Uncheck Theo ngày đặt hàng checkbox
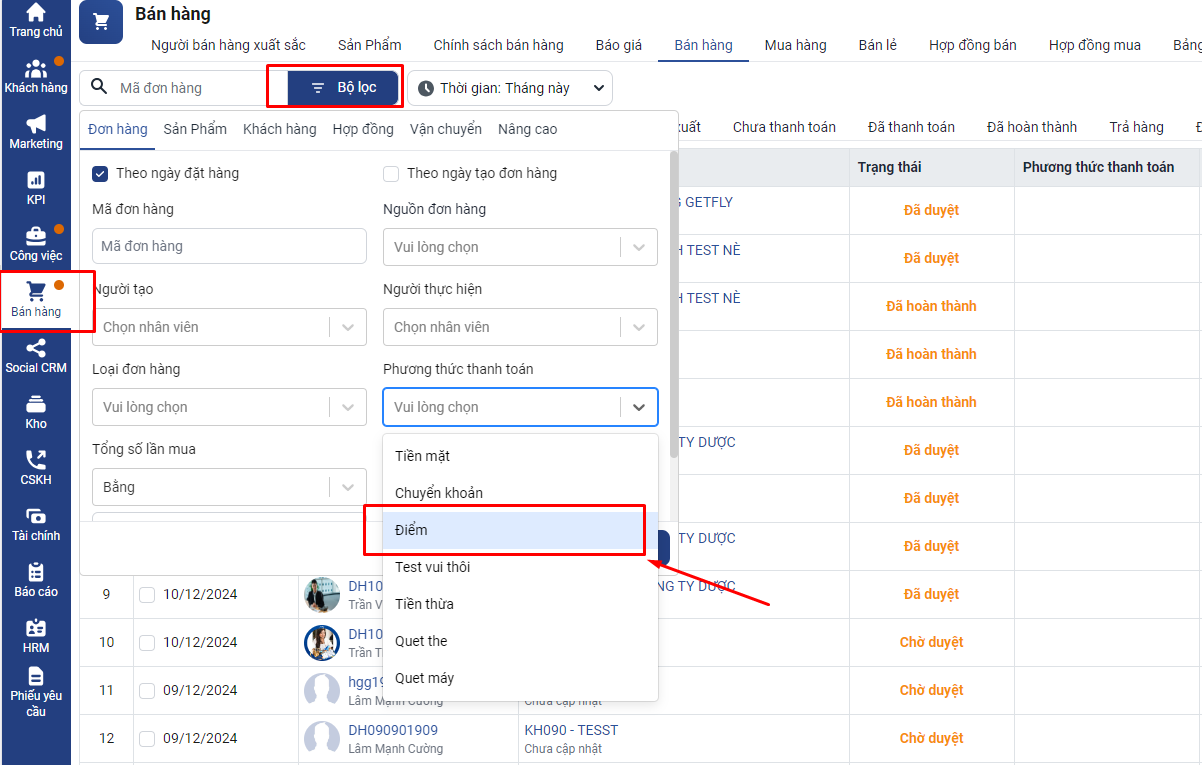This screenshot has height=765, width=1202. [x=100, y=174]
